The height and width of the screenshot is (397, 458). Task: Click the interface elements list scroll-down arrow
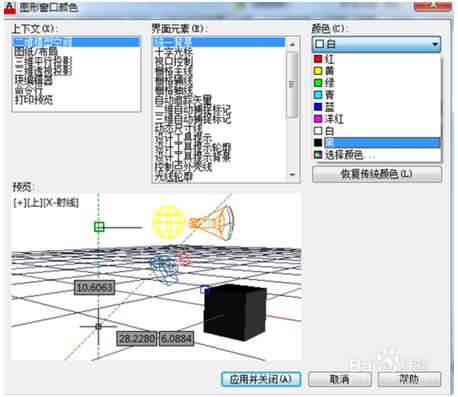click(292, 174)
